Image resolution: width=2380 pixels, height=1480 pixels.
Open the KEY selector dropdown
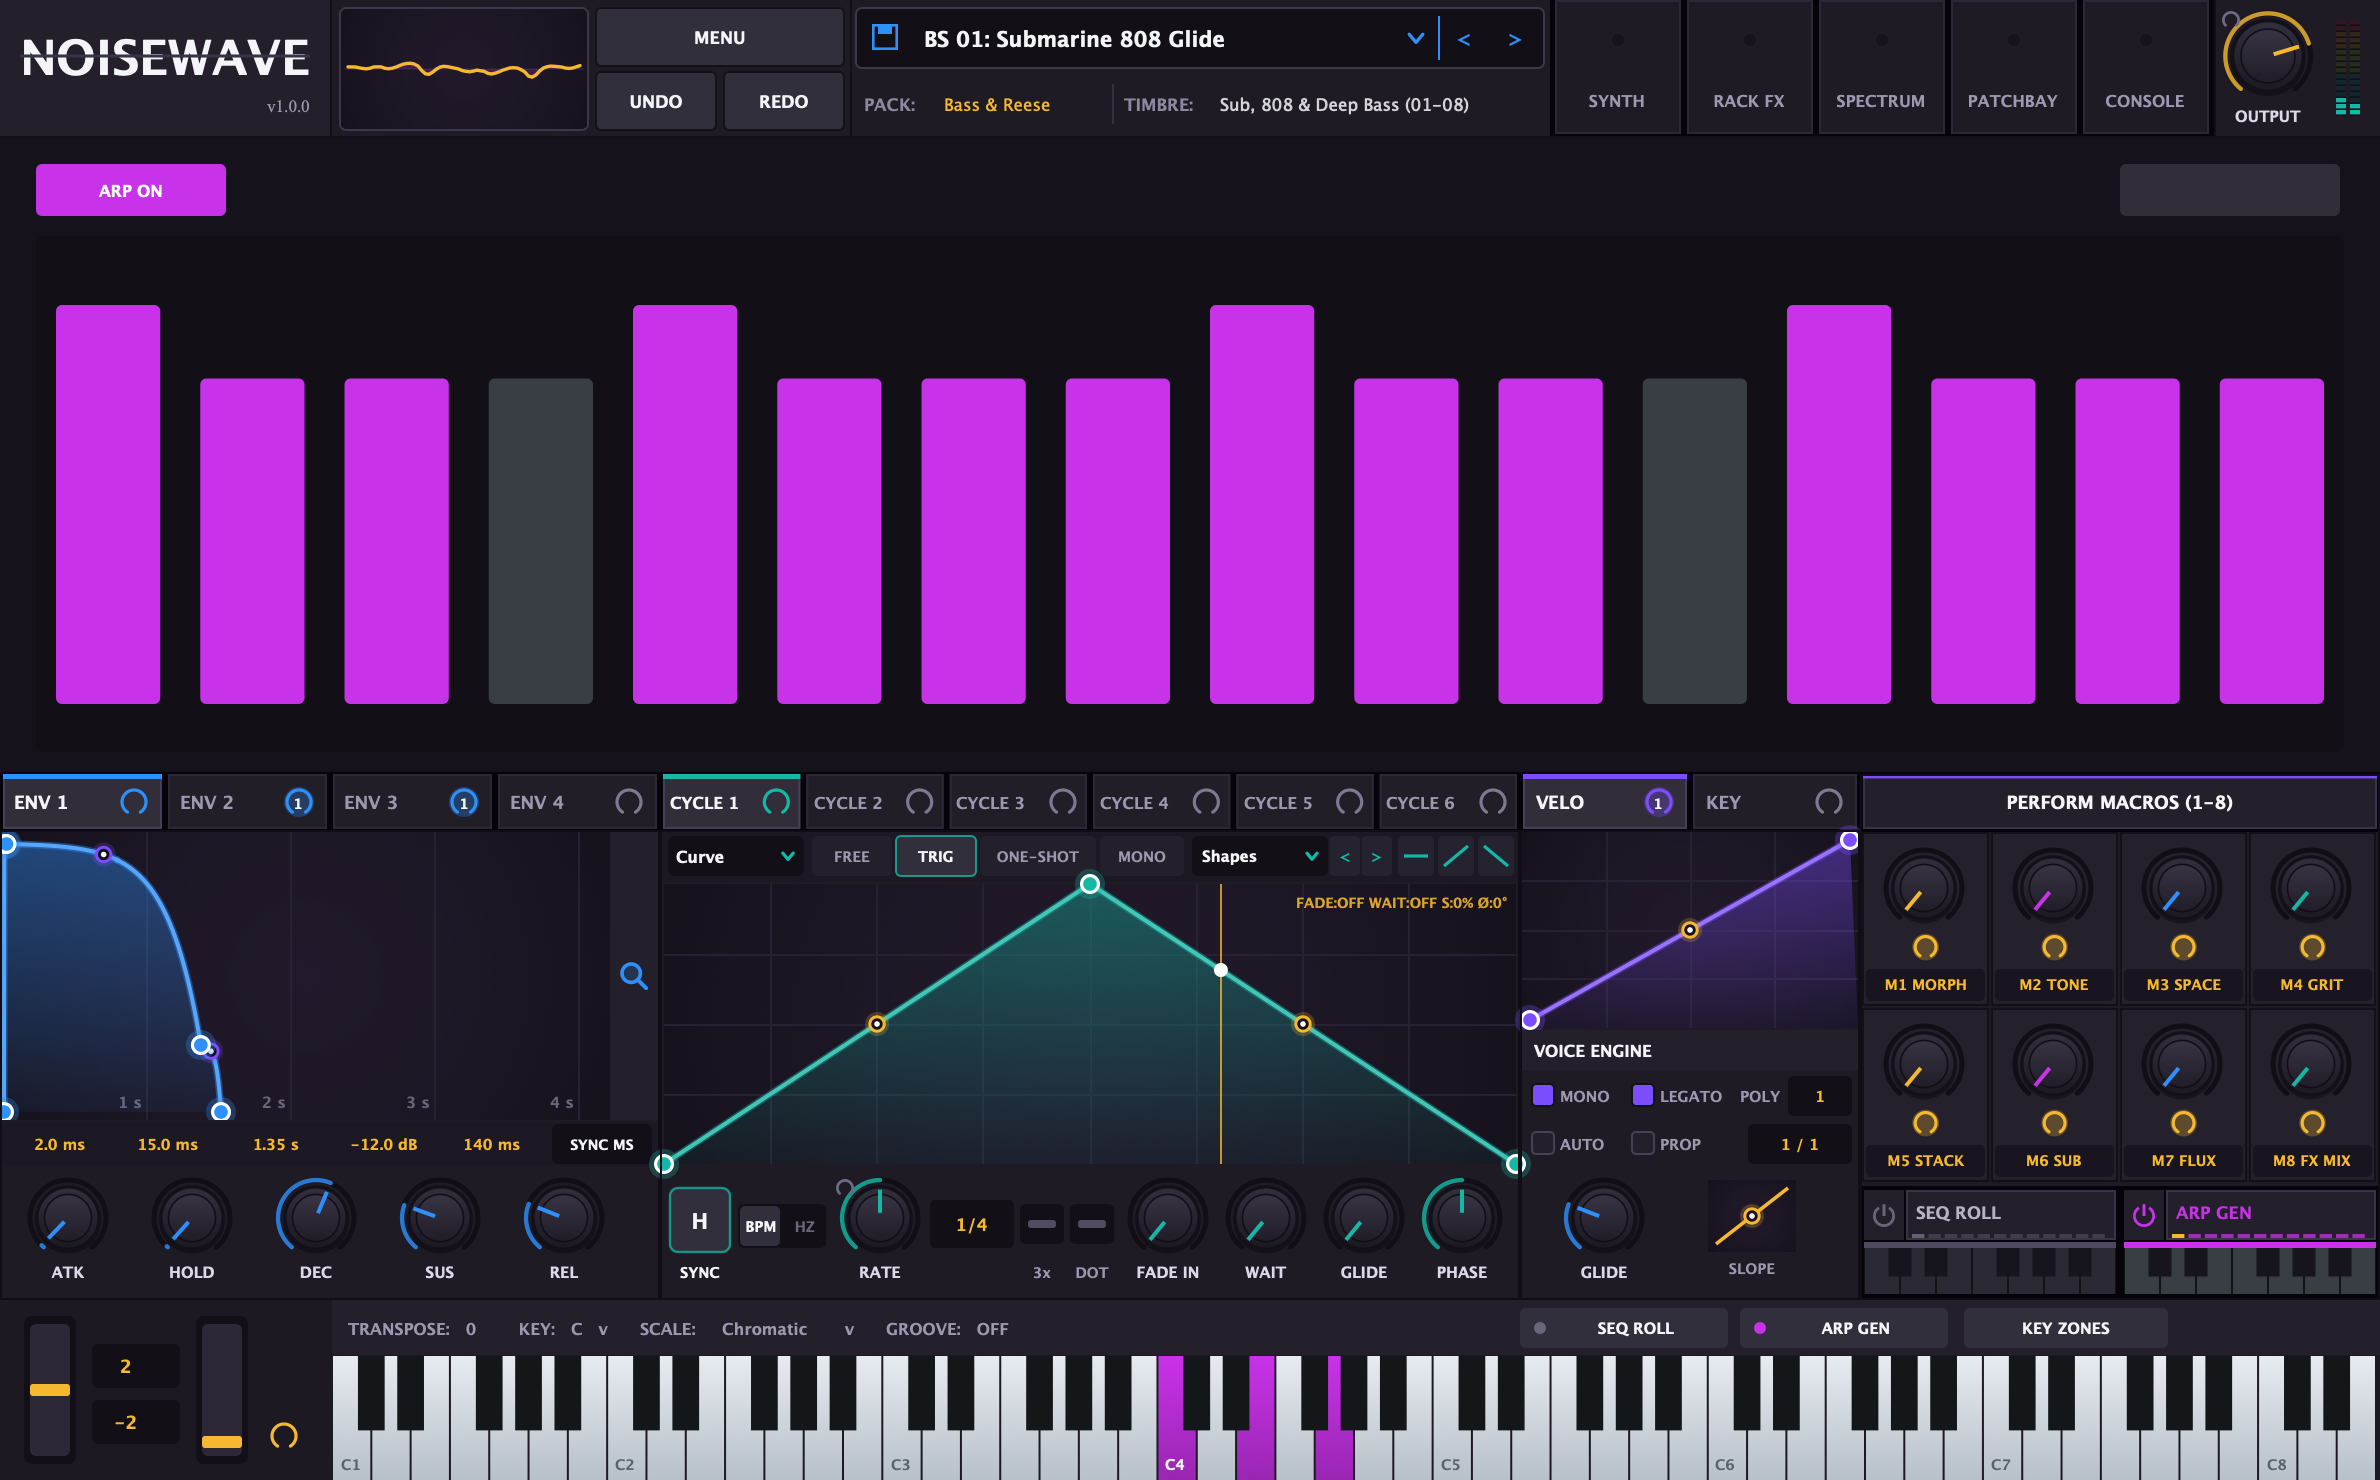tap(589, 1329)
